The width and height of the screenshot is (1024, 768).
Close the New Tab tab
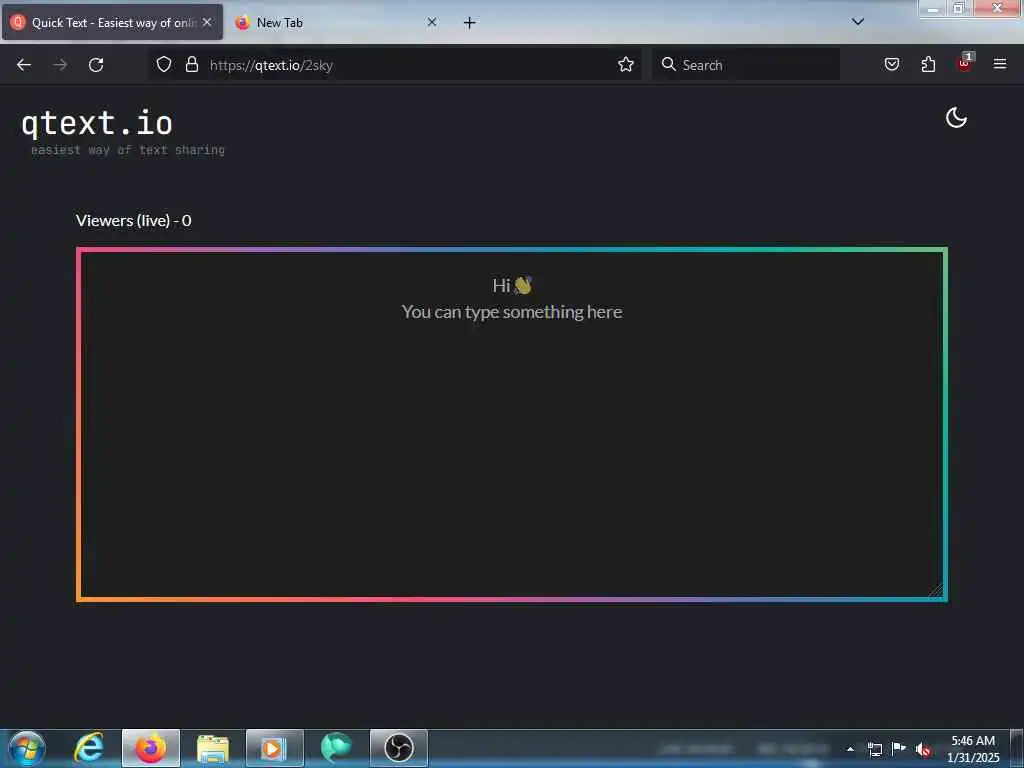click(x=432, y=22)
